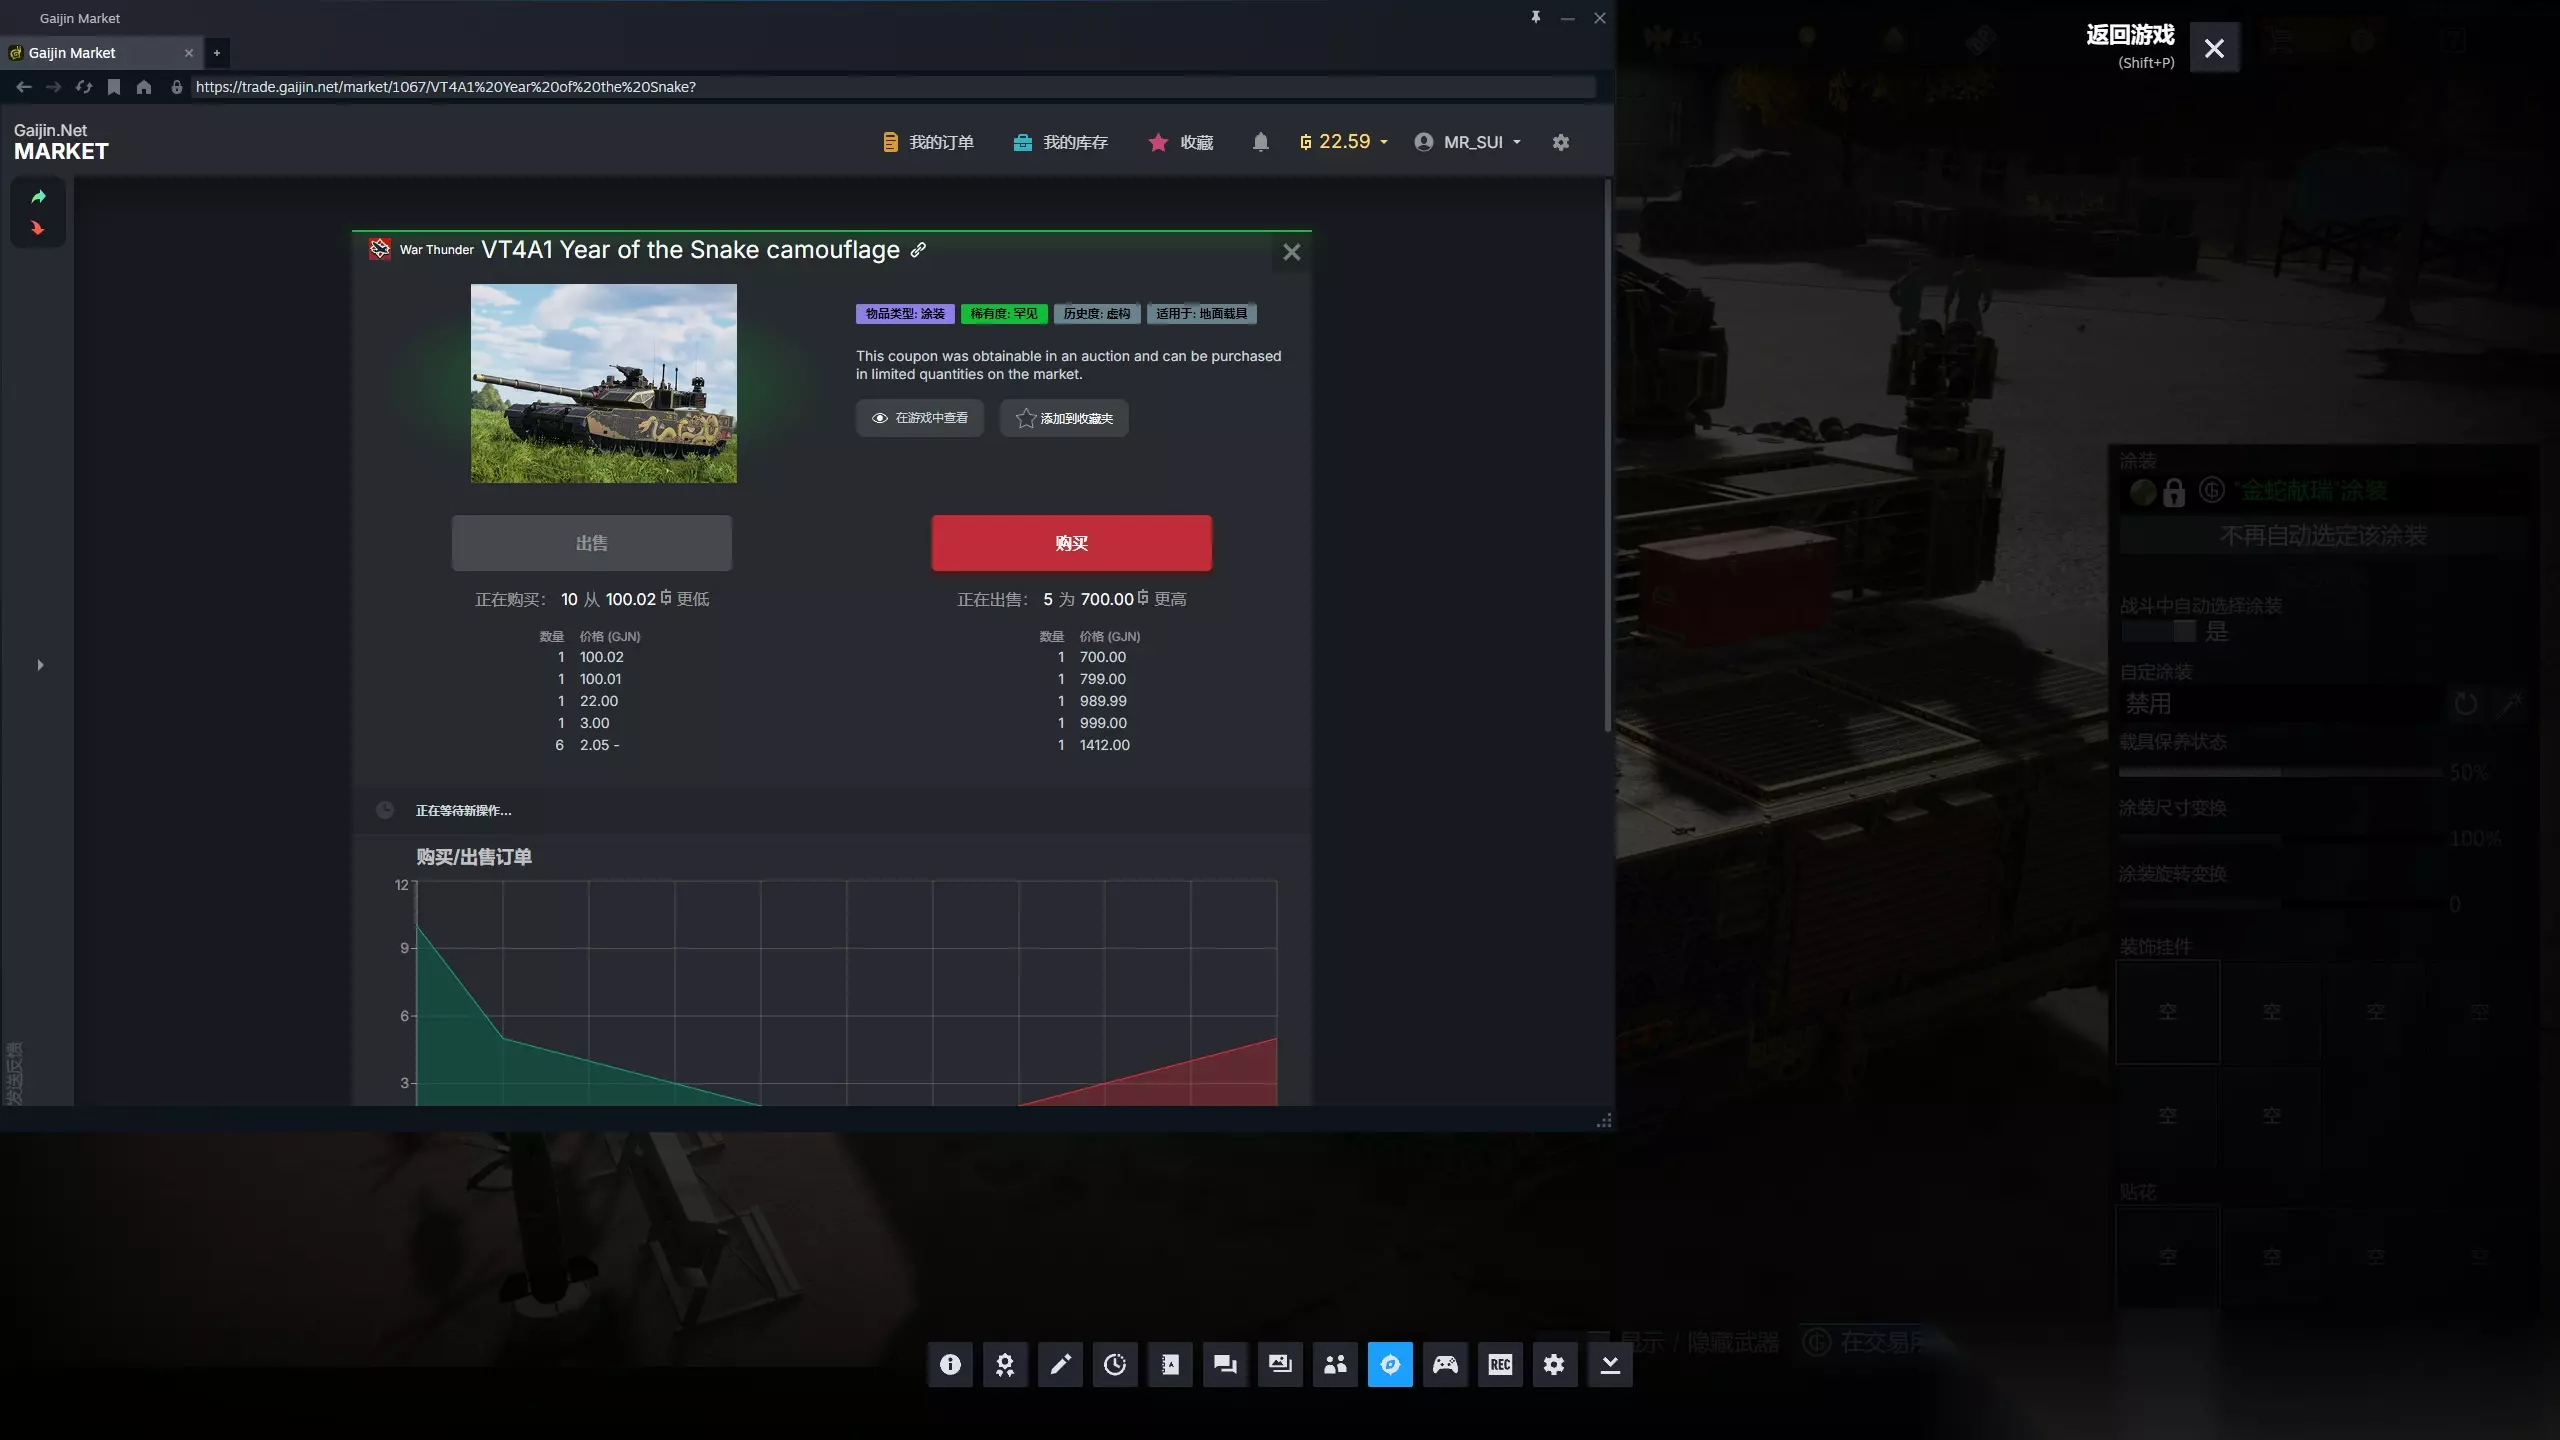
Task: Expand the GJN balance 22.59 dropdown
Action: pos(1344,142)
